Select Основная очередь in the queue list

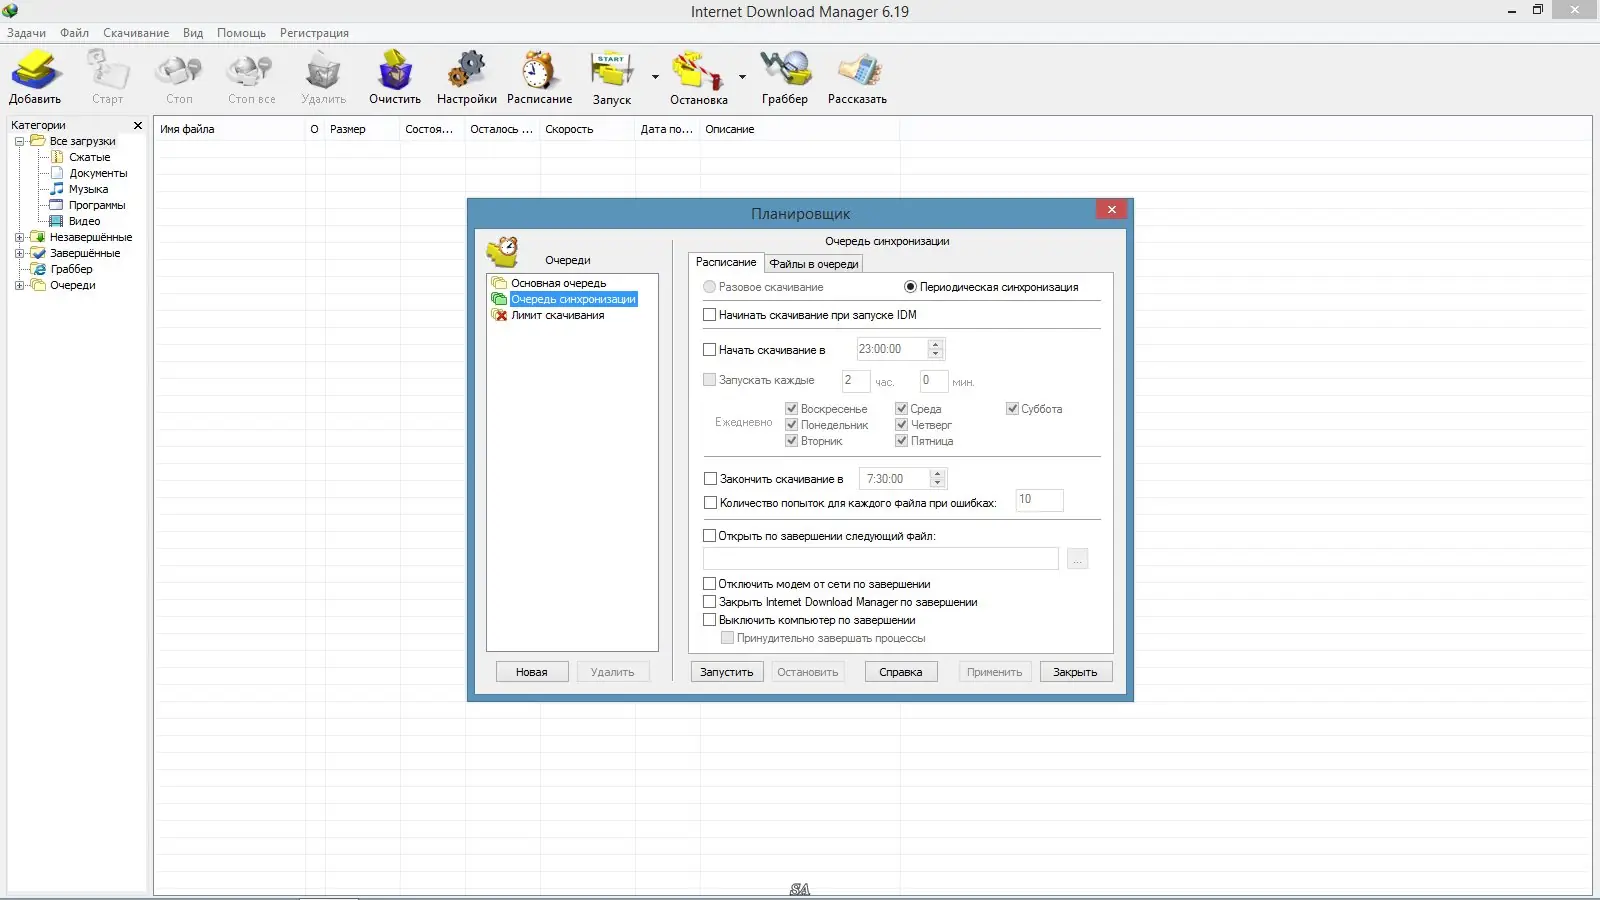coord(558,283)
